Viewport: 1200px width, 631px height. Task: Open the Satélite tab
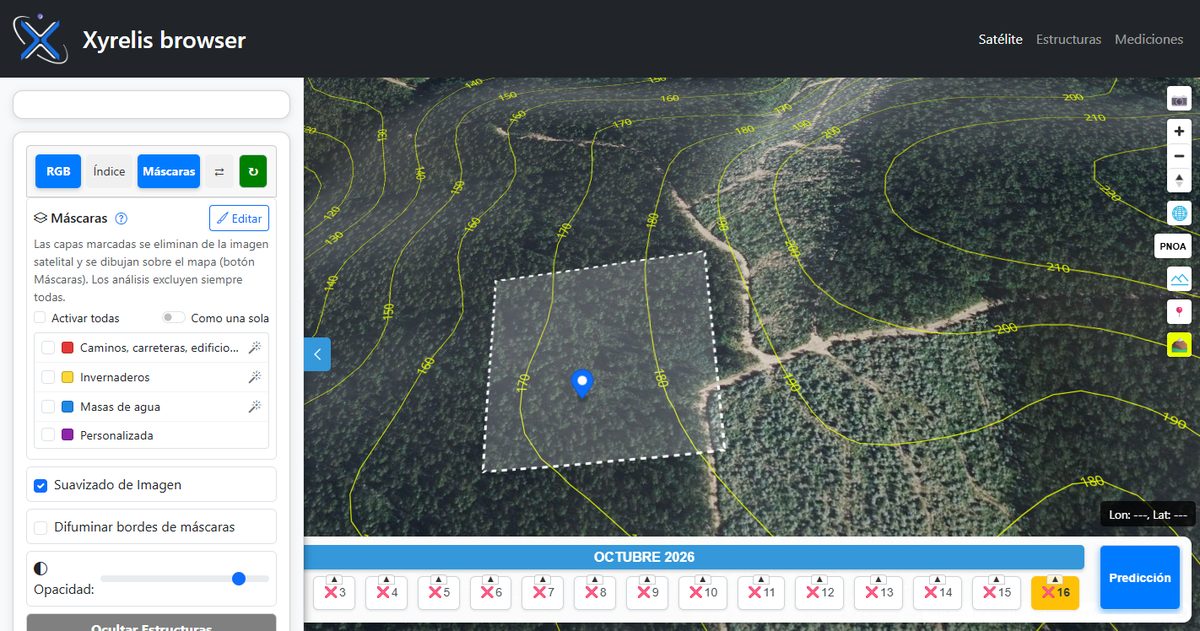tap(1000, 39)
